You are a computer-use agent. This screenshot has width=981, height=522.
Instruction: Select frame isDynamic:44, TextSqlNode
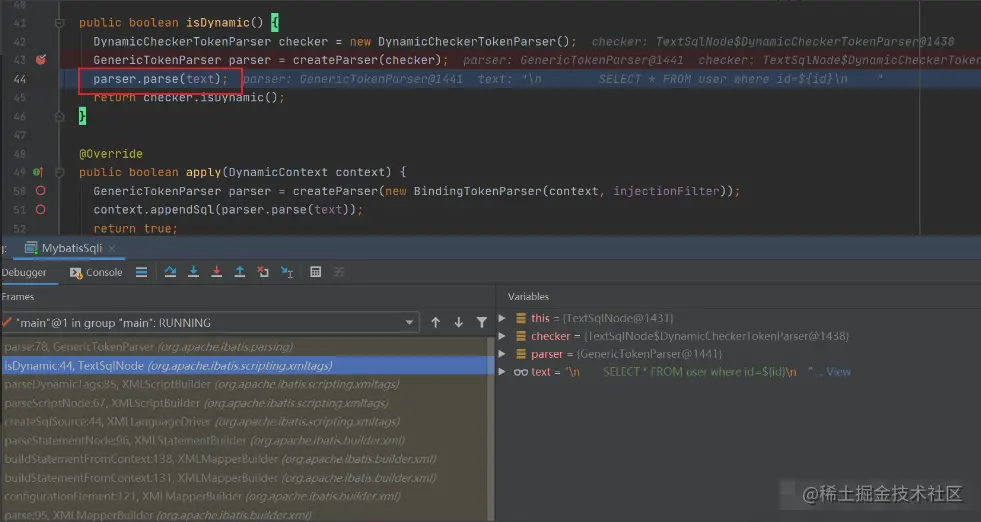click(247, 366)
